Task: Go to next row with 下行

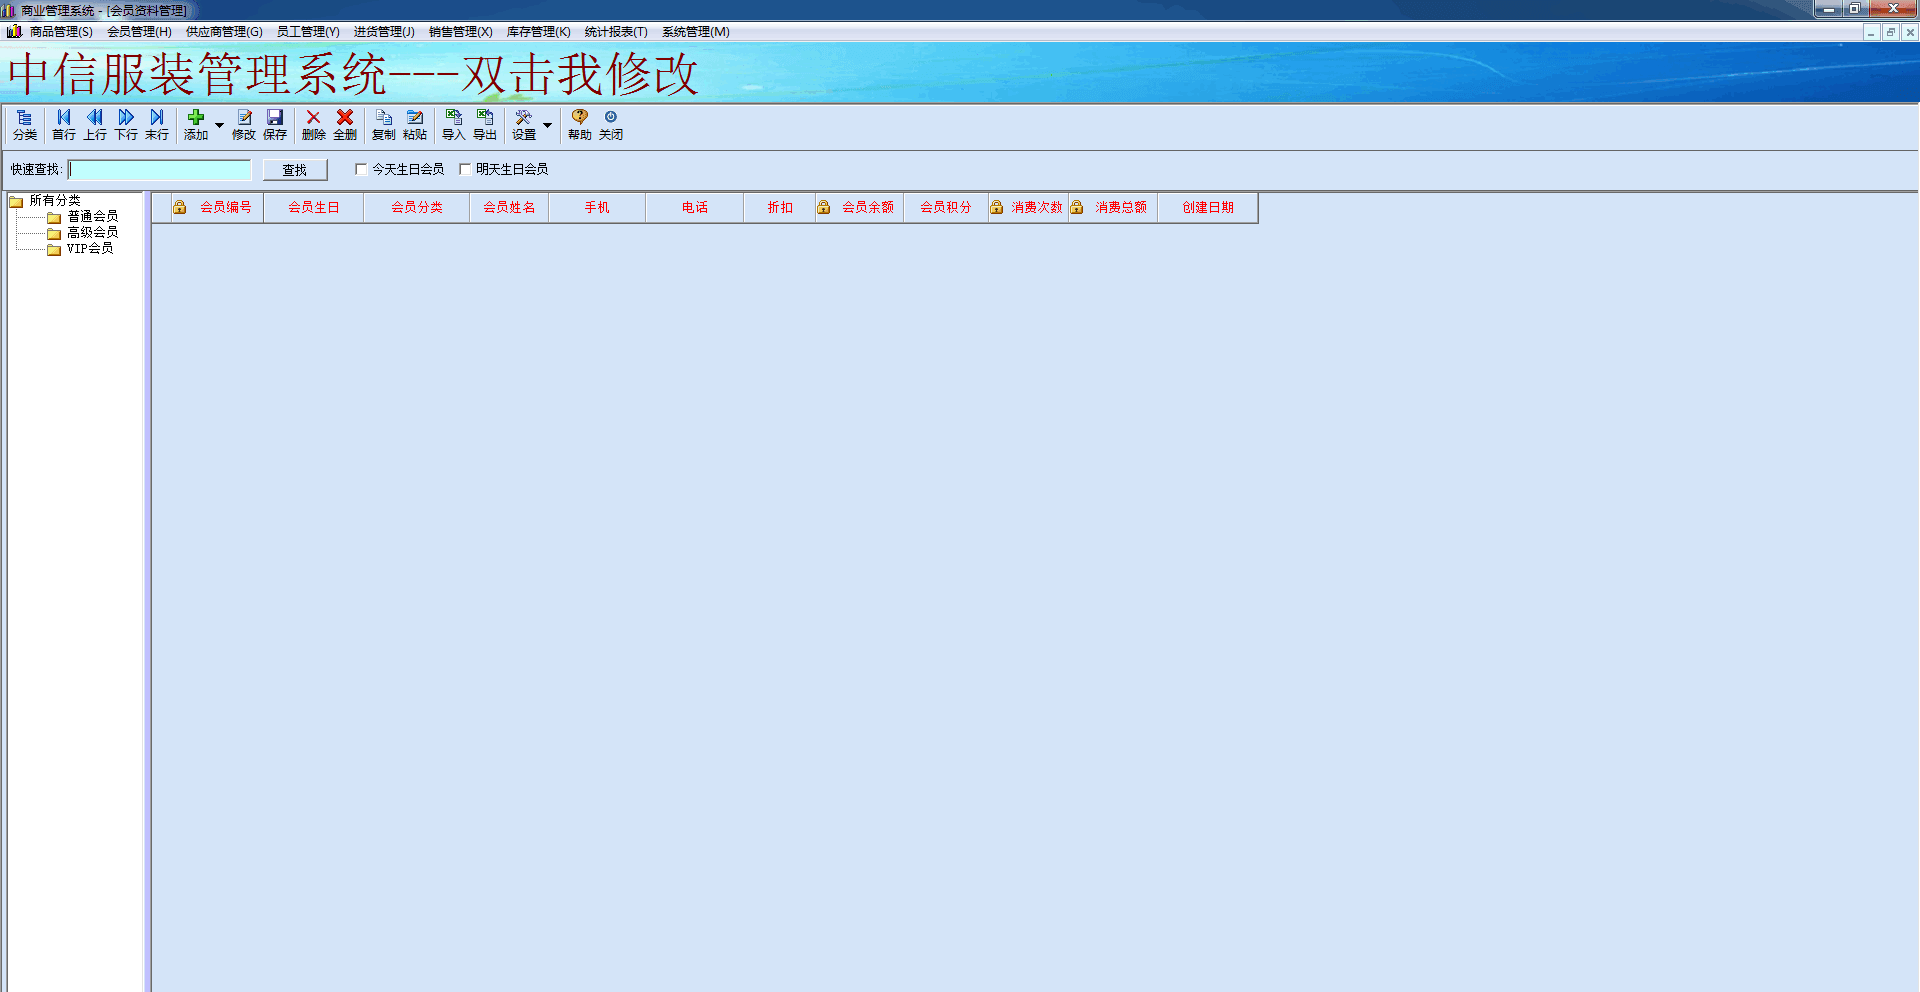Action: 126,125
